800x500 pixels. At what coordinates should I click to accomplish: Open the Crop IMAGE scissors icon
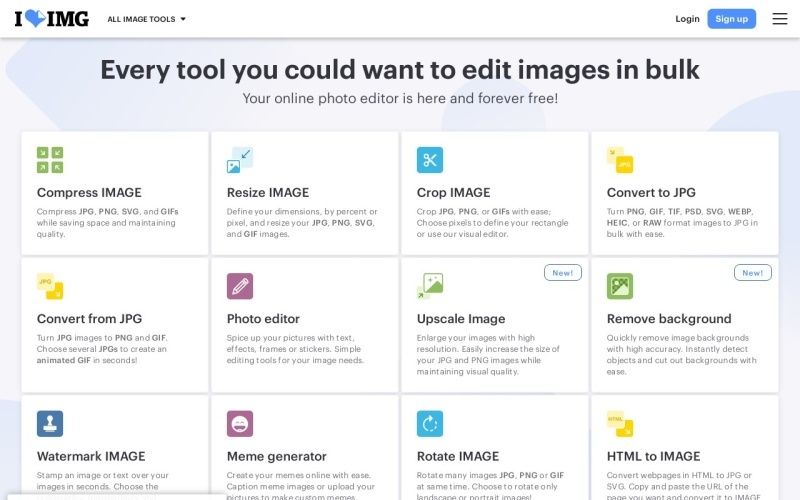(430, 160)
